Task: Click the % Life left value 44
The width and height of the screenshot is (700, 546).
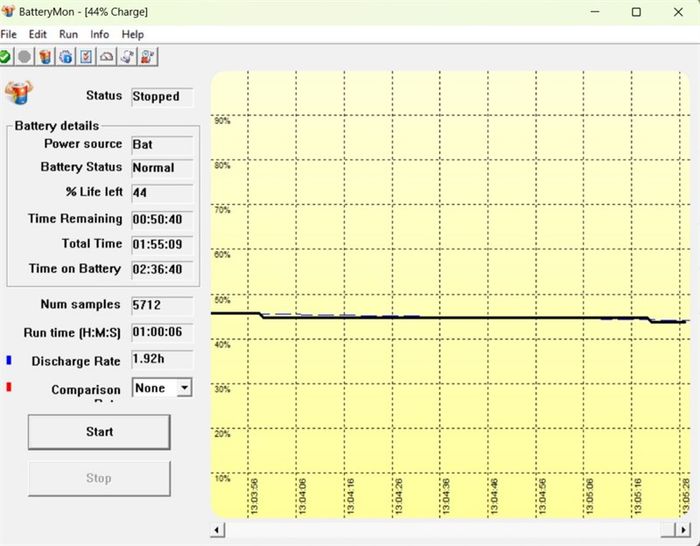Action: 162,193
